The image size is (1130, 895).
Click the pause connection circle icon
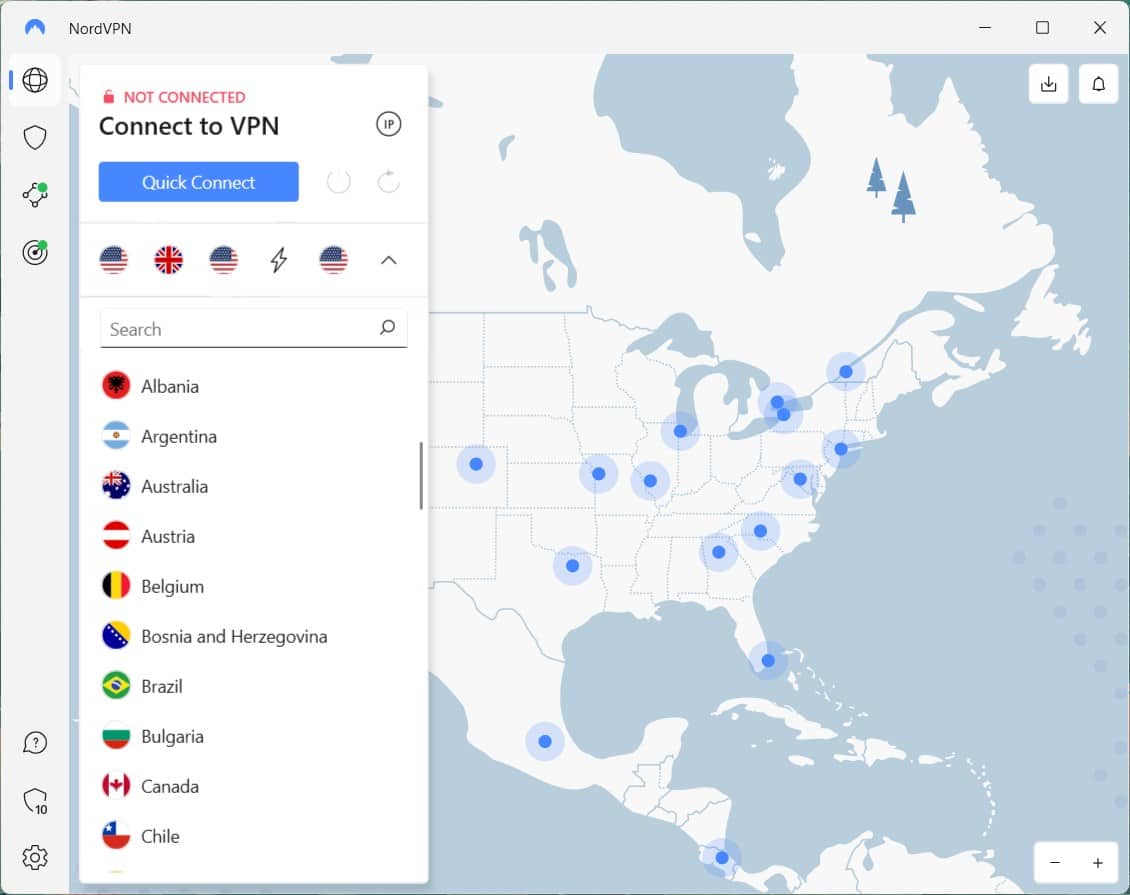click(x=339, y=182)
